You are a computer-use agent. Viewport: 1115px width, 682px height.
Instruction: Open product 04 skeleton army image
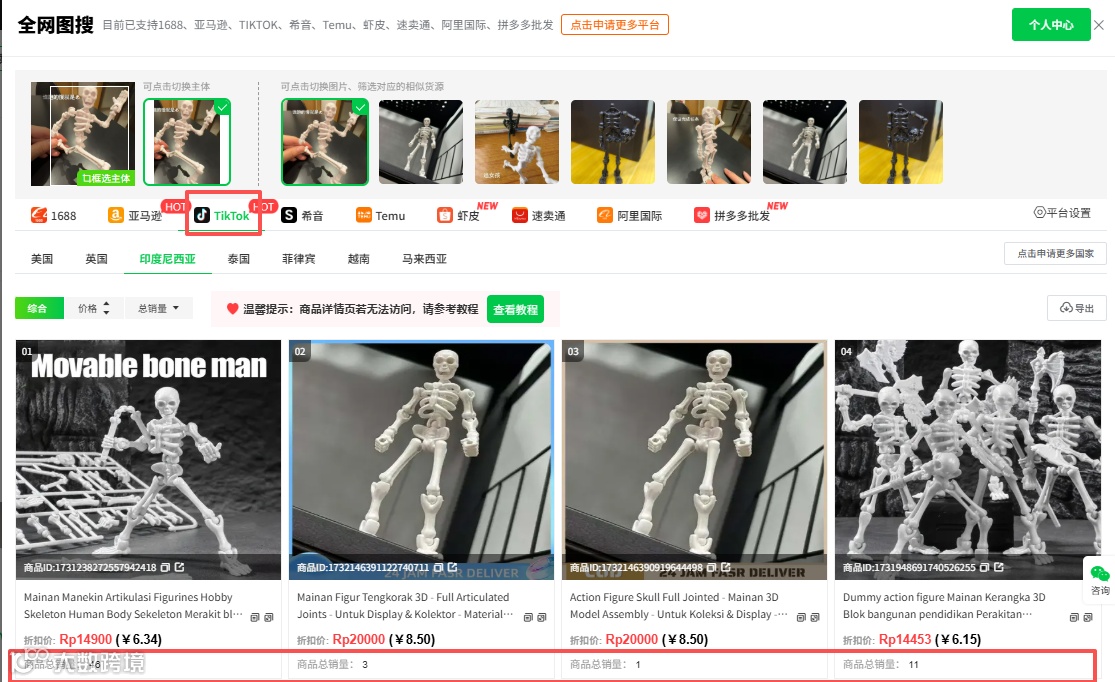click(x=968, y=459)
